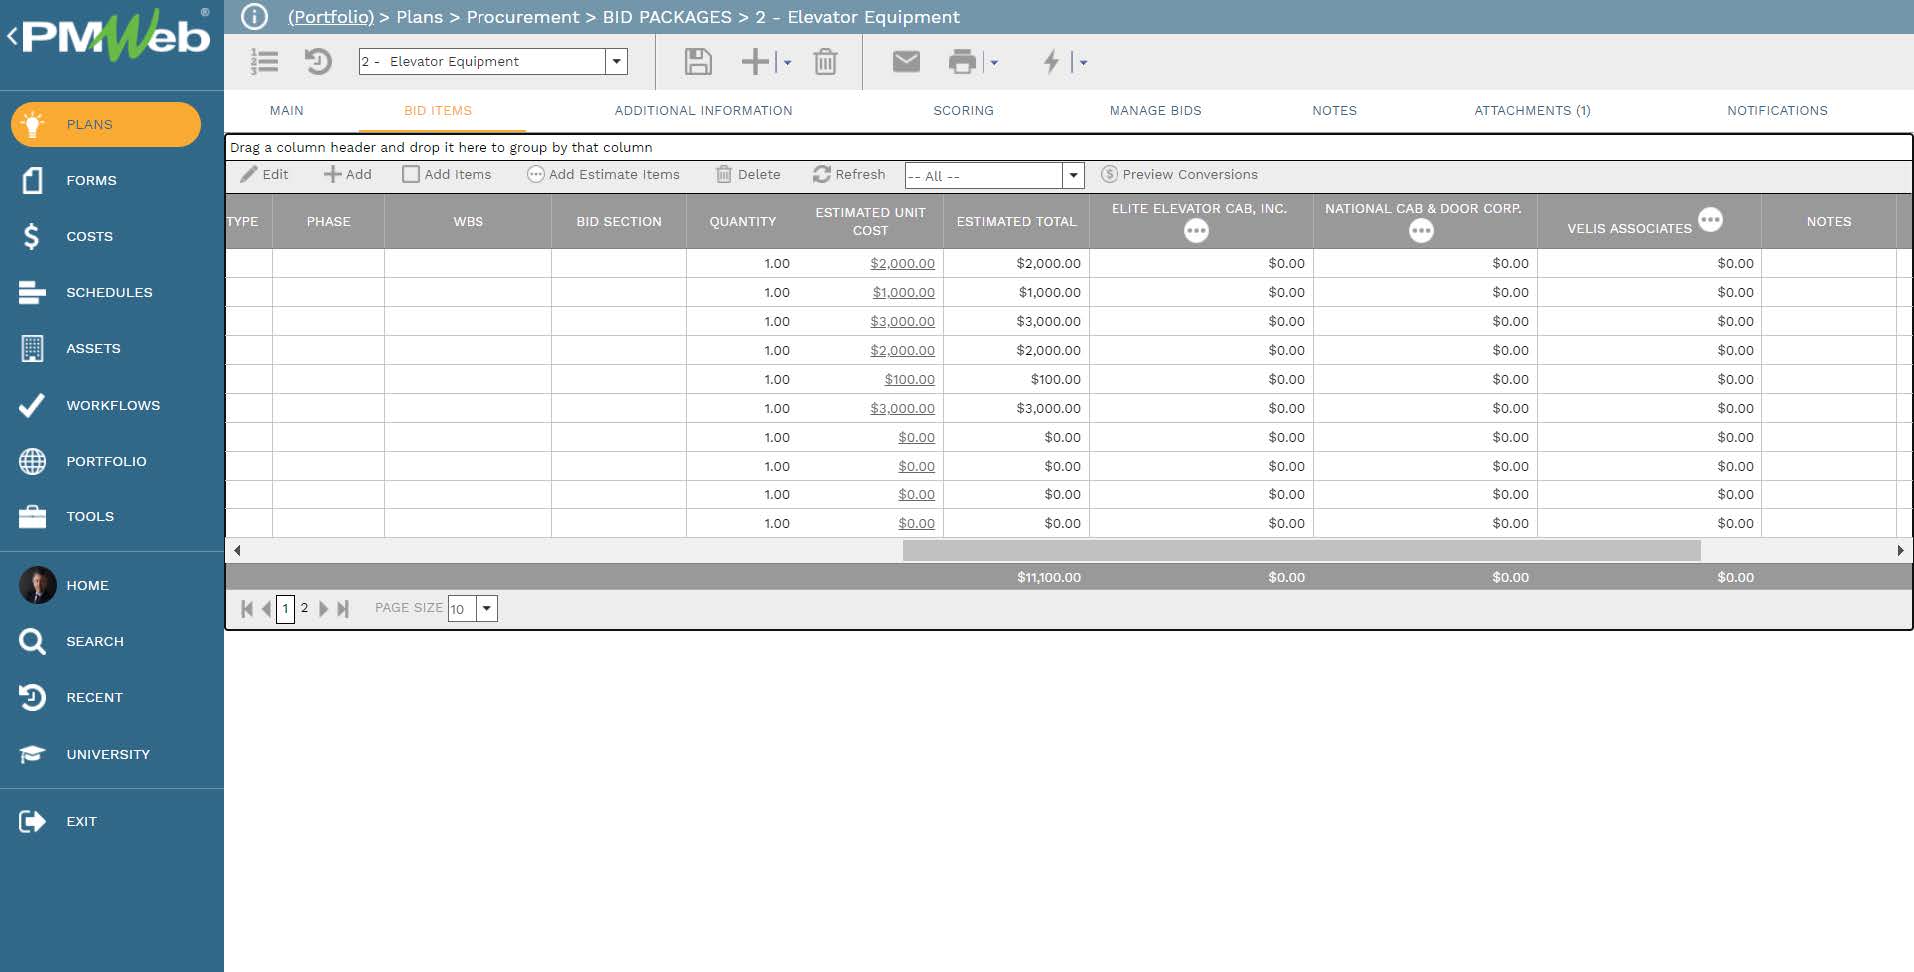Viewport: 1914px width, 972px height.
Task: Open the Portfolio breadcrumb link
Action: tap(330, 17)
